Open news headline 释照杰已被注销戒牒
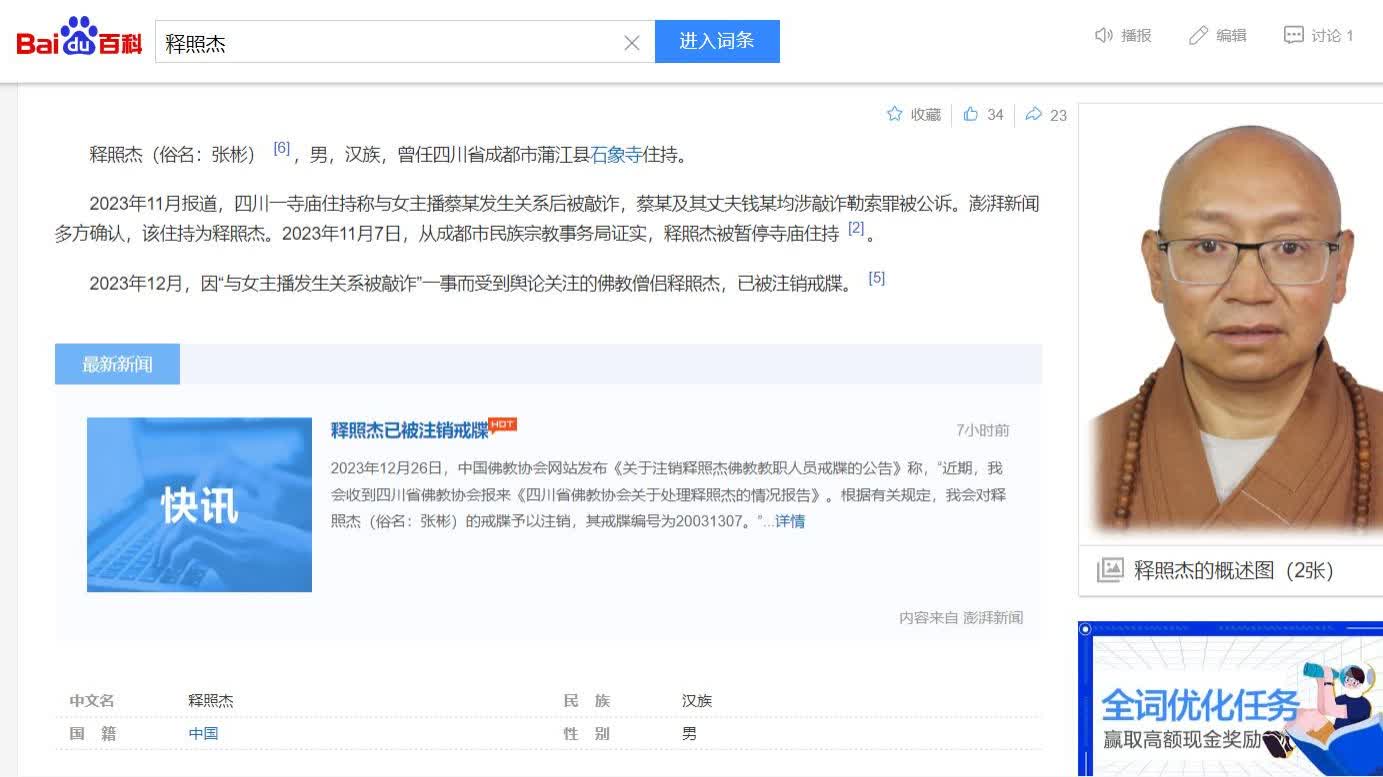This screenshot has height=777, width=1383. pos(409,431)
